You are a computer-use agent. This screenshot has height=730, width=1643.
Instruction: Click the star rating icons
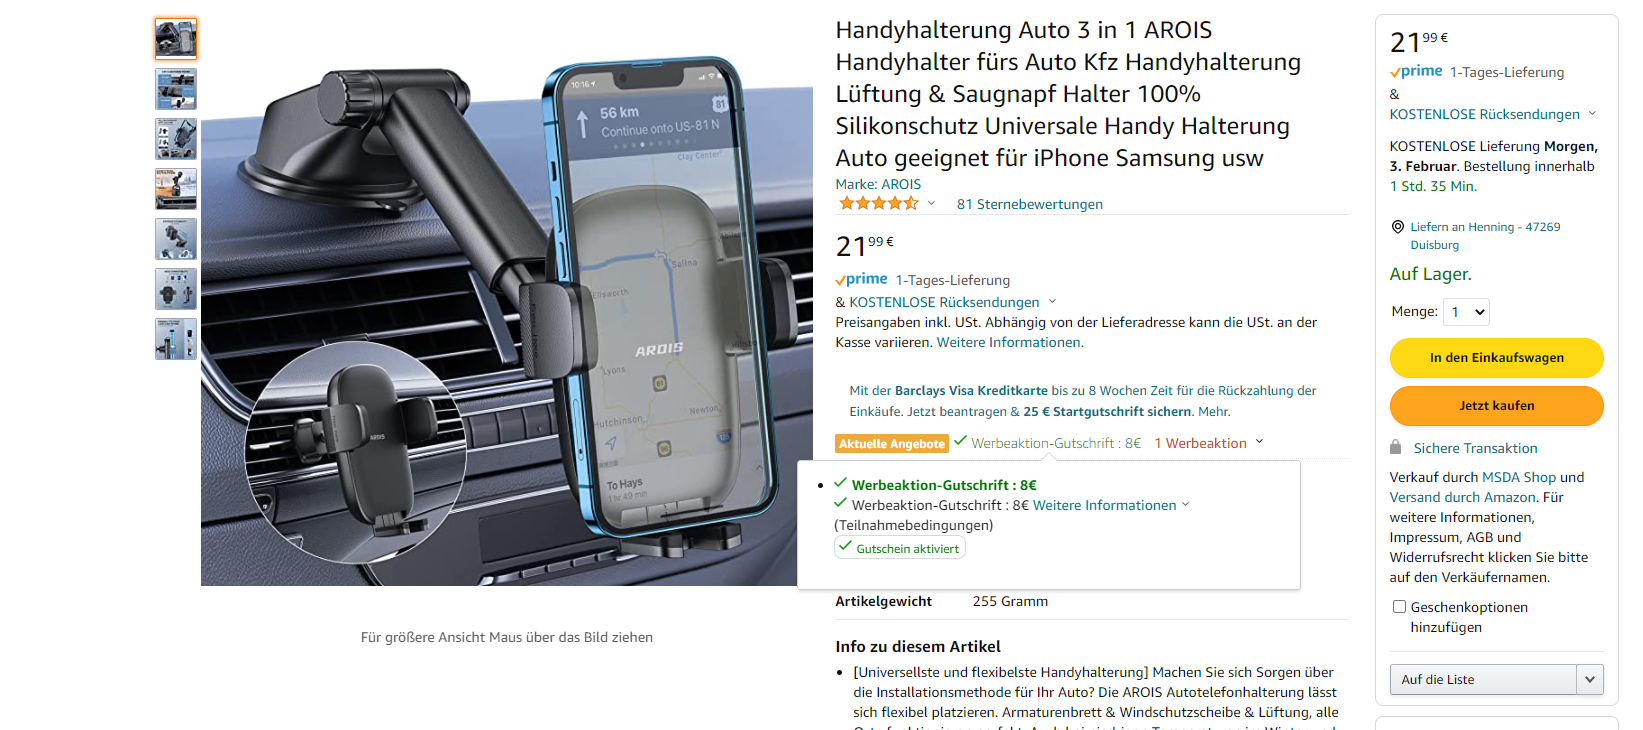[878, 203]
